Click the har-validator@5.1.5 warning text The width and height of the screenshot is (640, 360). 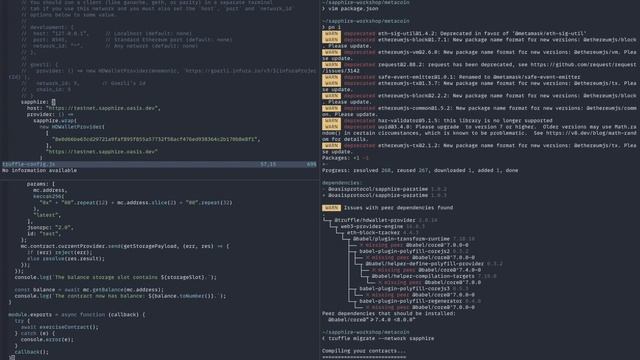click(x=465, y=121)
